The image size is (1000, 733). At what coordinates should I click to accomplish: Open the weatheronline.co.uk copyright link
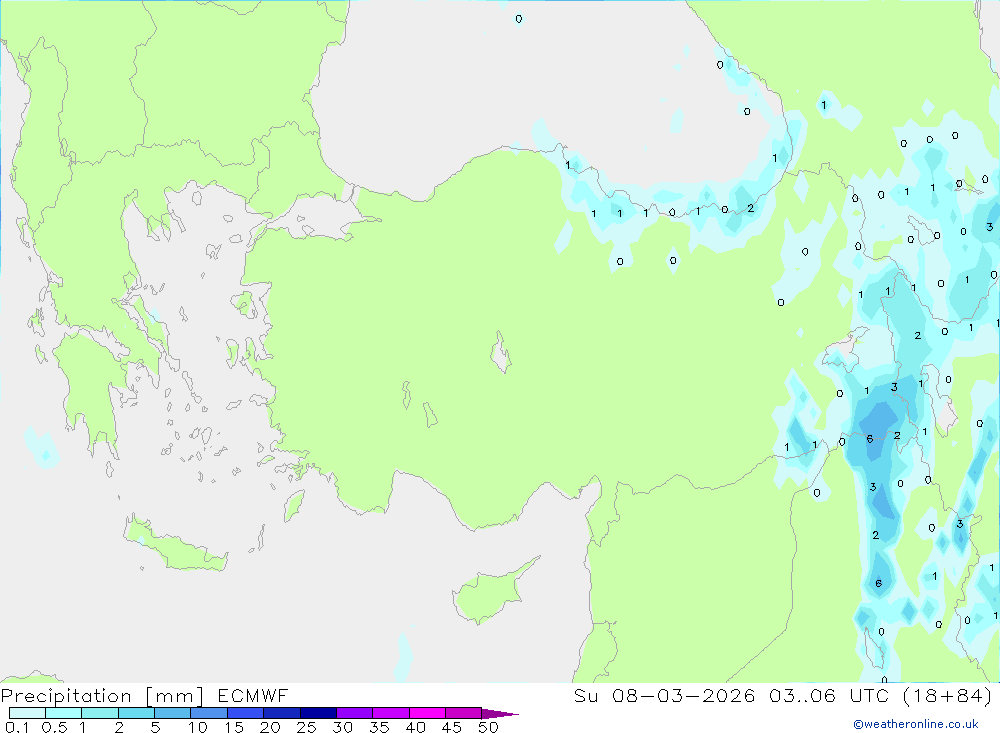click(x=916, y=724)
